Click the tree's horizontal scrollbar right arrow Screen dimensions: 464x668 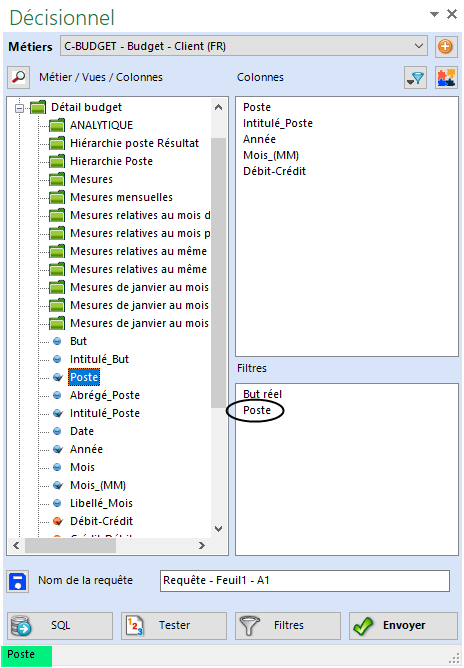202,545
